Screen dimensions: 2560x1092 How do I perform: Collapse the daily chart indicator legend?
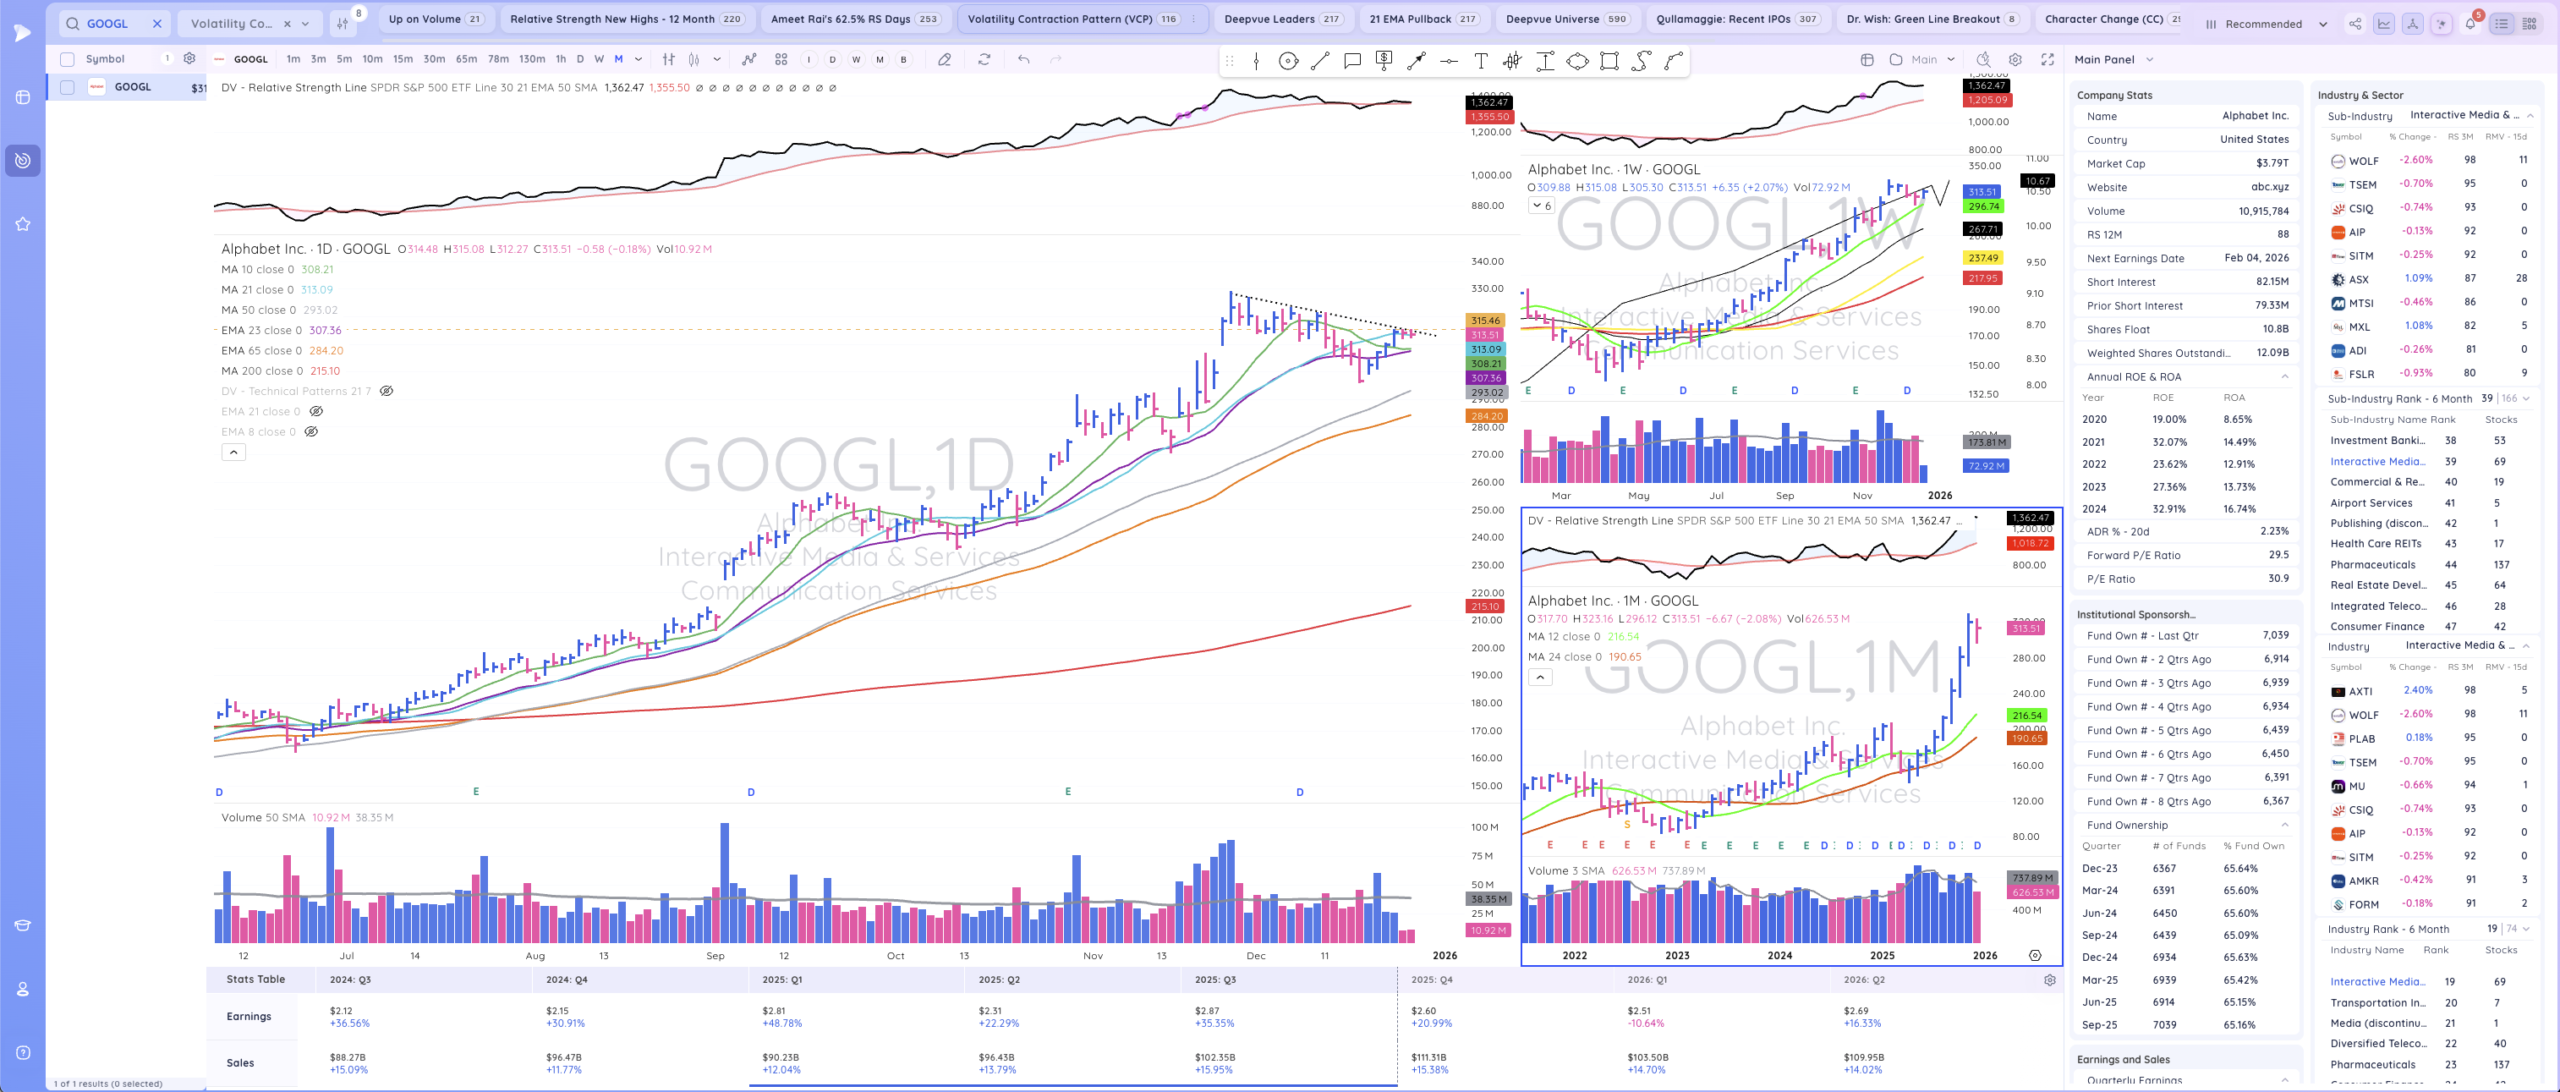click(x=233, y=453)
